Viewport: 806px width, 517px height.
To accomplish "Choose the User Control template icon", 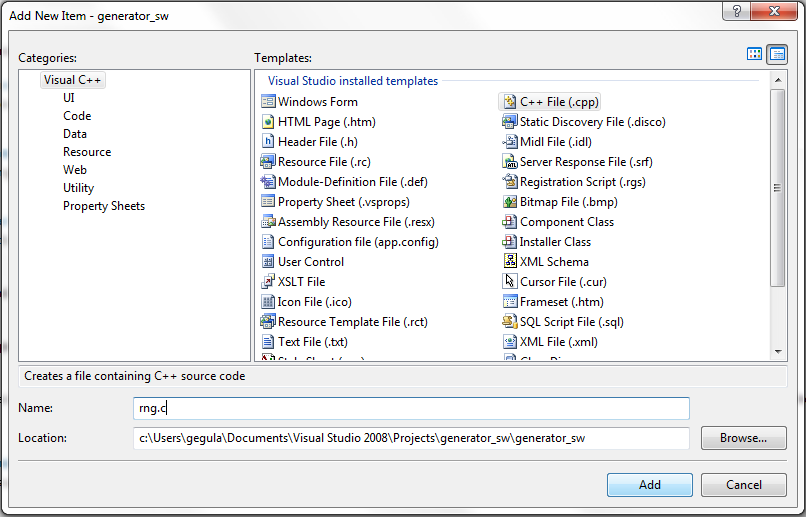I will pos(268,262).
